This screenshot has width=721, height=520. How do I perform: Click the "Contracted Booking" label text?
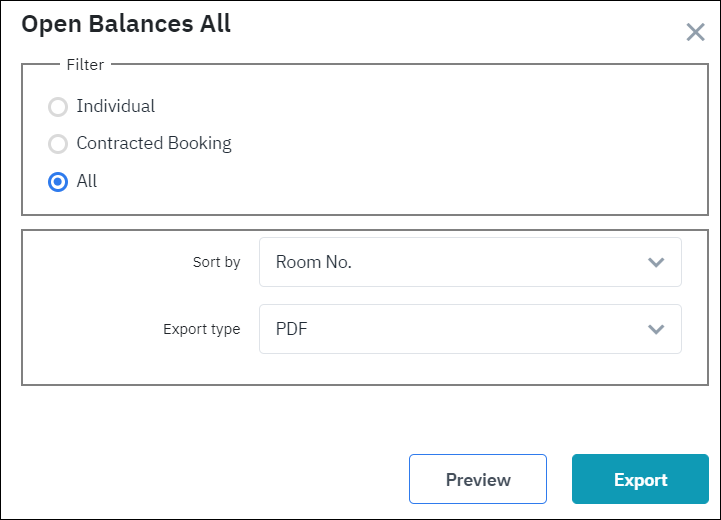[153, 143]
